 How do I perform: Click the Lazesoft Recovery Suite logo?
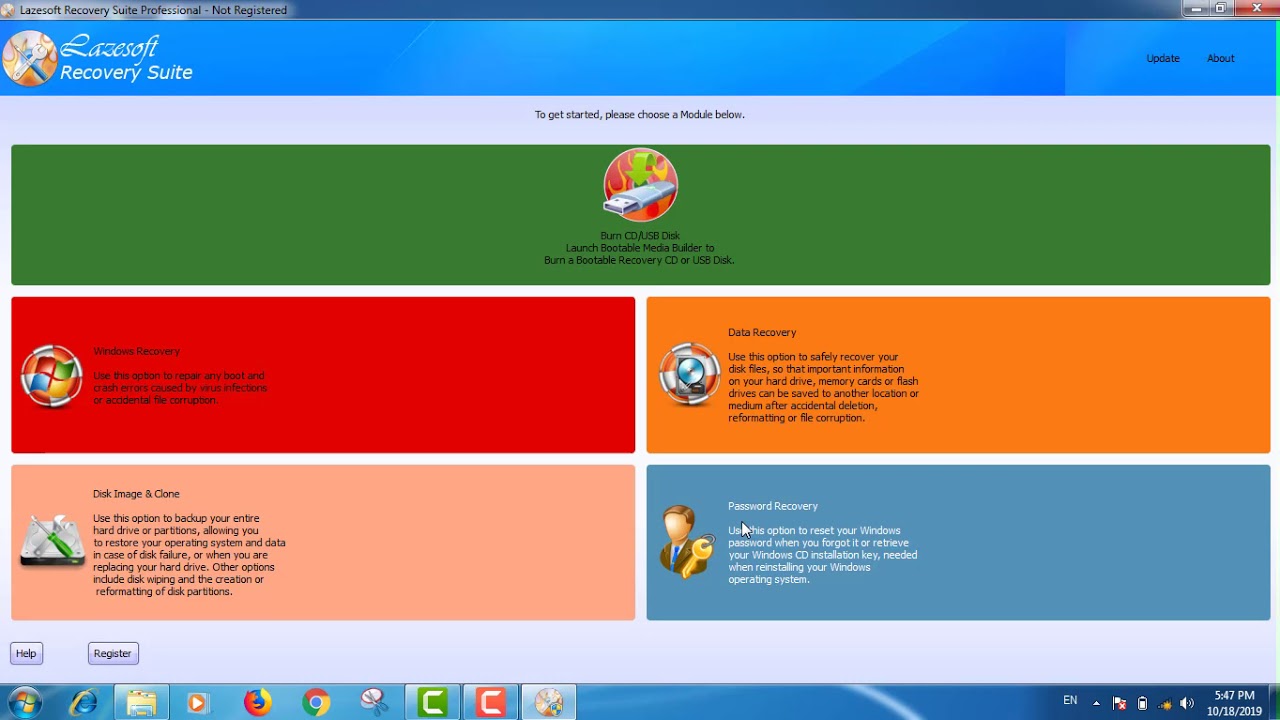[97, 59]
